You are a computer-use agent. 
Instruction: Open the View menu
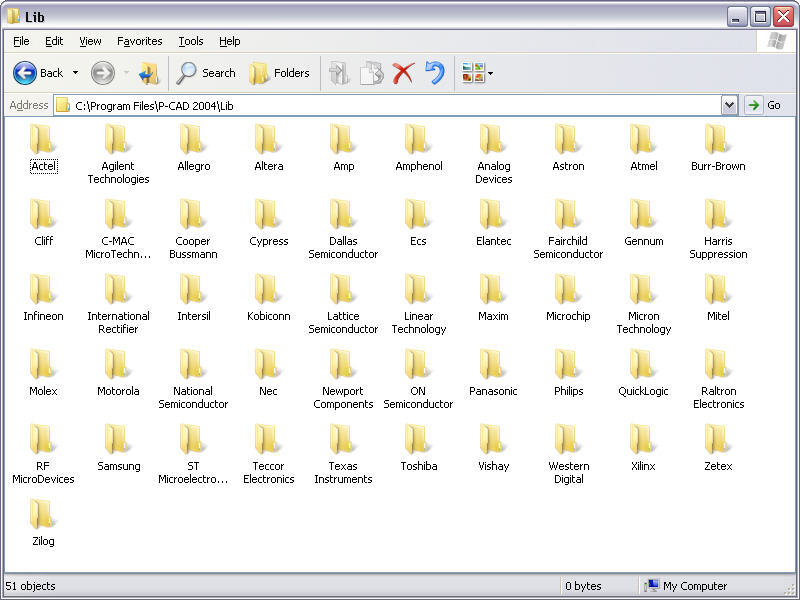click(x=90, y=41)
